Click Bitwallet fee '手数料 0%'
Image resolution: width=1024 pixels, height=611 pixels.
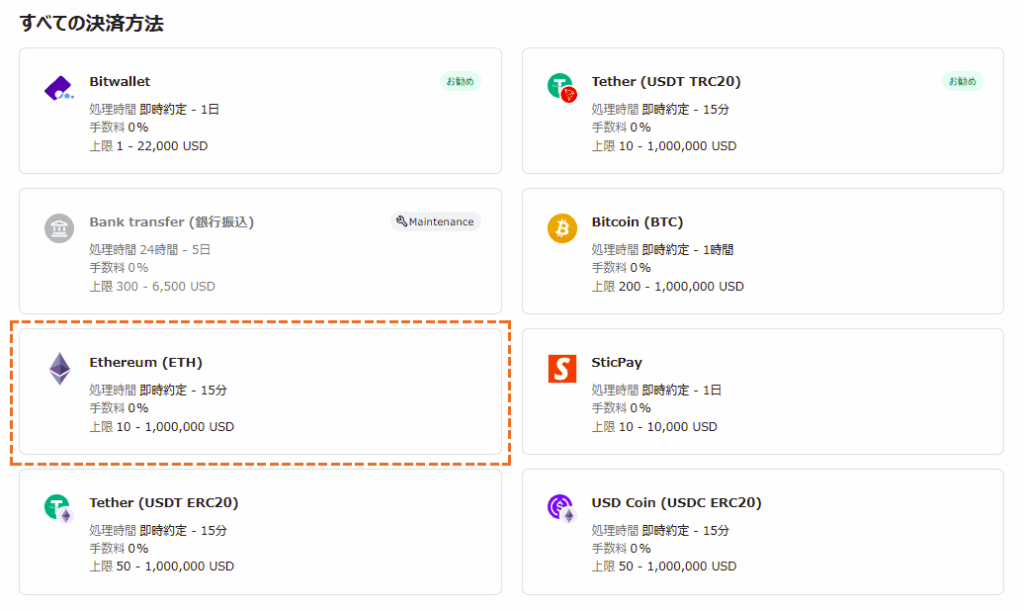click(x=119, y=127)
